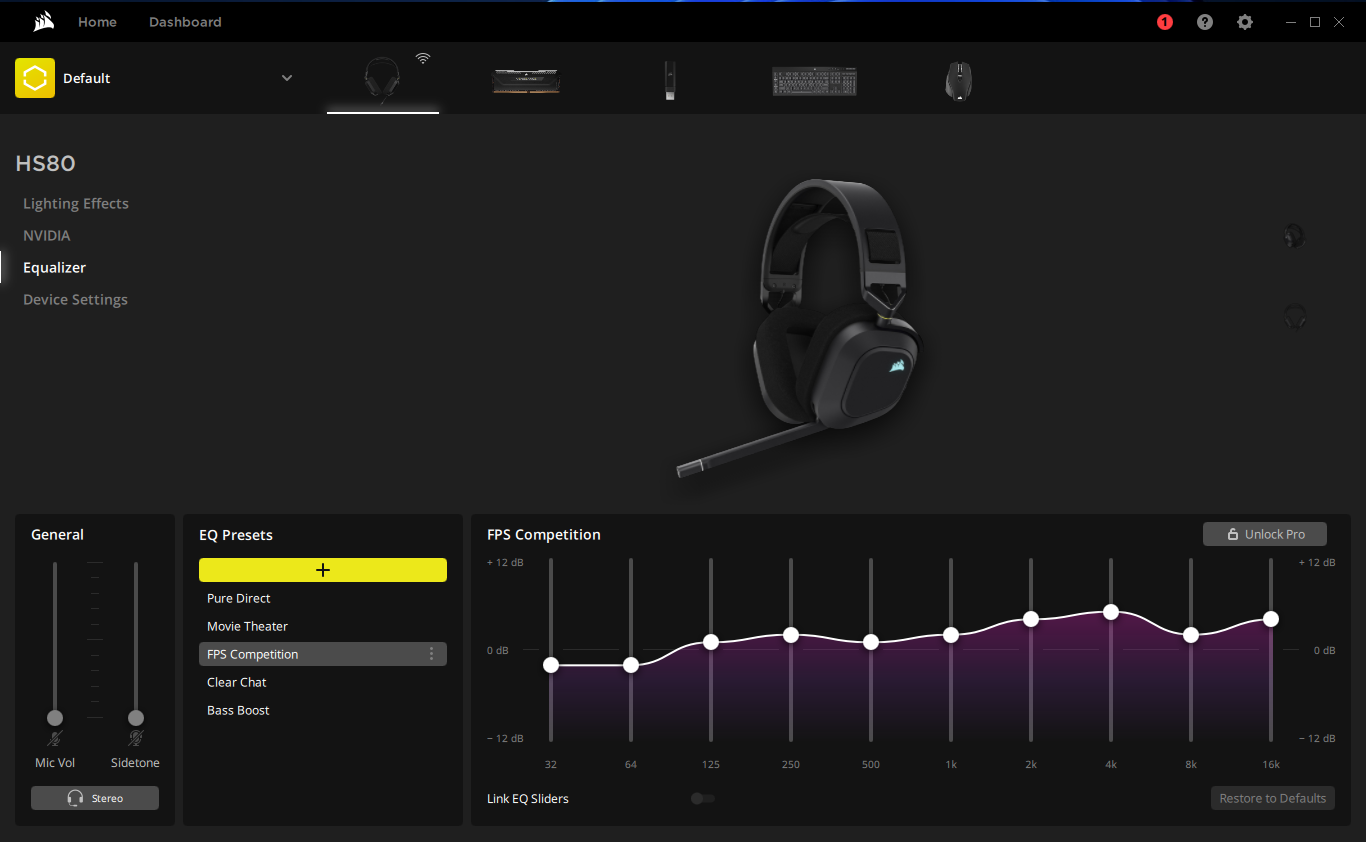Open the settings gear icon

click(x=1245, y=22)
